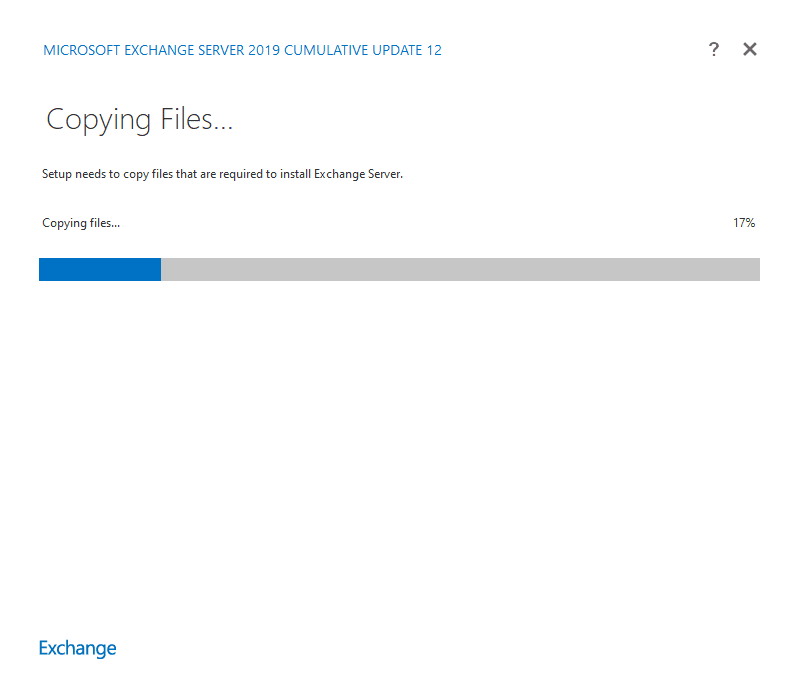Click the middle of the gray progress track

pyautogui.click(x=460, y=269)
